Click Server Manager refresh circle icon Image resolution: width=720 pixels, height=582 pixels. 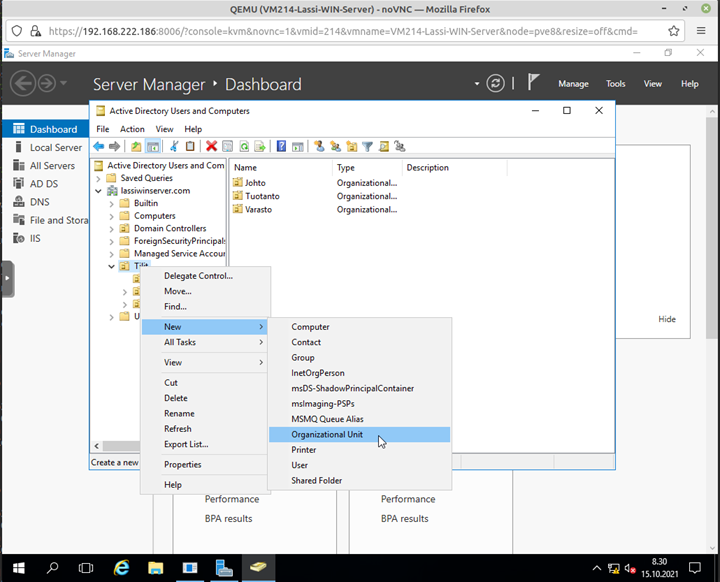click(x=495, y=84)
